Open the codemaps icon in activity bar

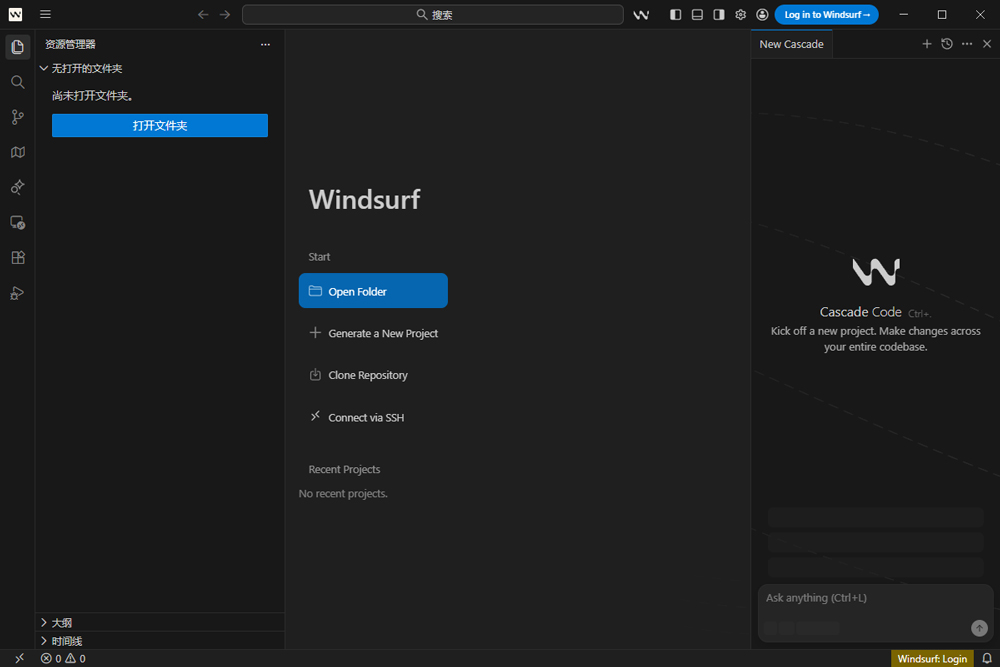[17, 152]
